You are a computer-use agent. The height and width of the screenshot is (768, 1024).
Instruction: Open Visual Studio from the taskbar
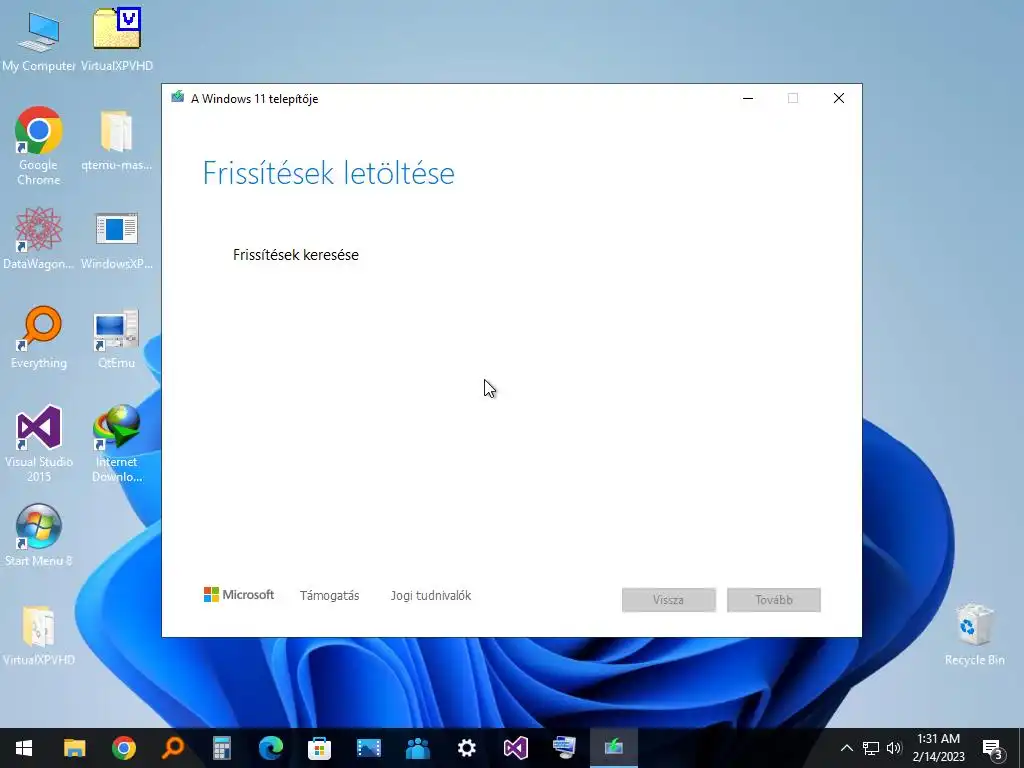pos(515,748)
